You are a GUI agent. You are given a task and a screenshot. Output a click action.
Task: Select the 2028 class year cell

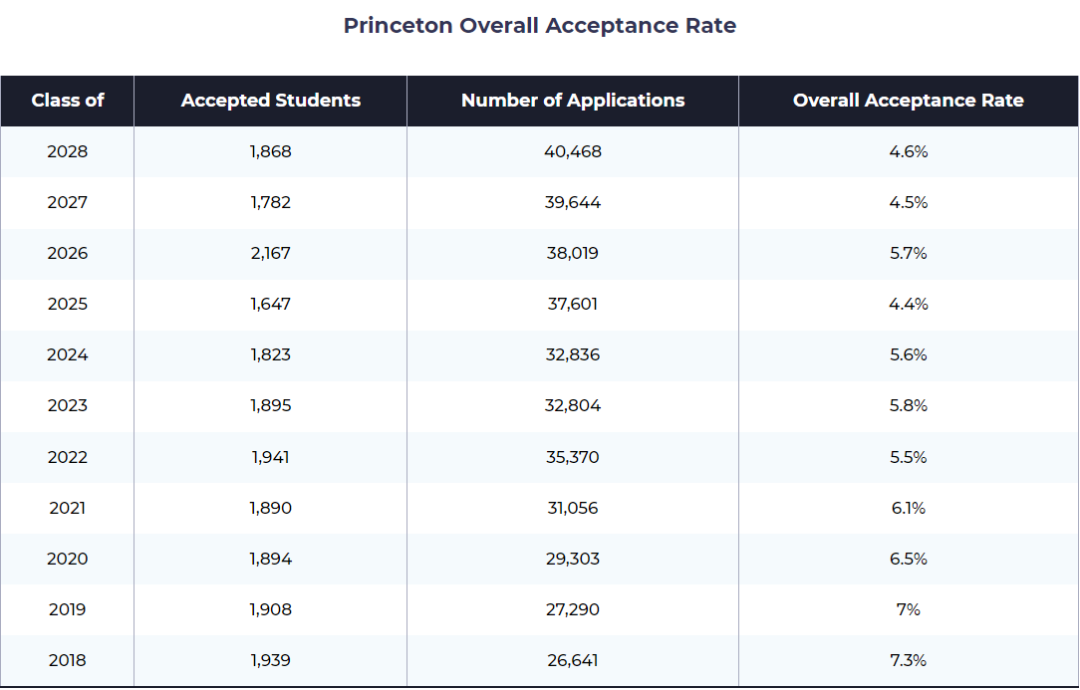[68, 151]
